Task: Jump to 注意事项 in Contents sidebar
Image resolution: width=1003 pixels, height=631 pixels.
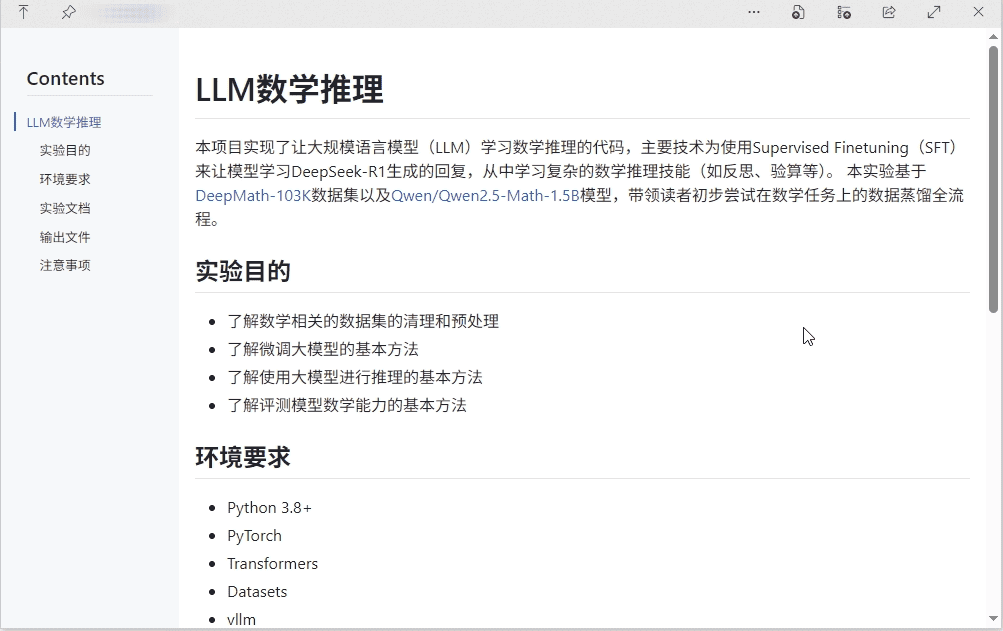Action: 65,265
